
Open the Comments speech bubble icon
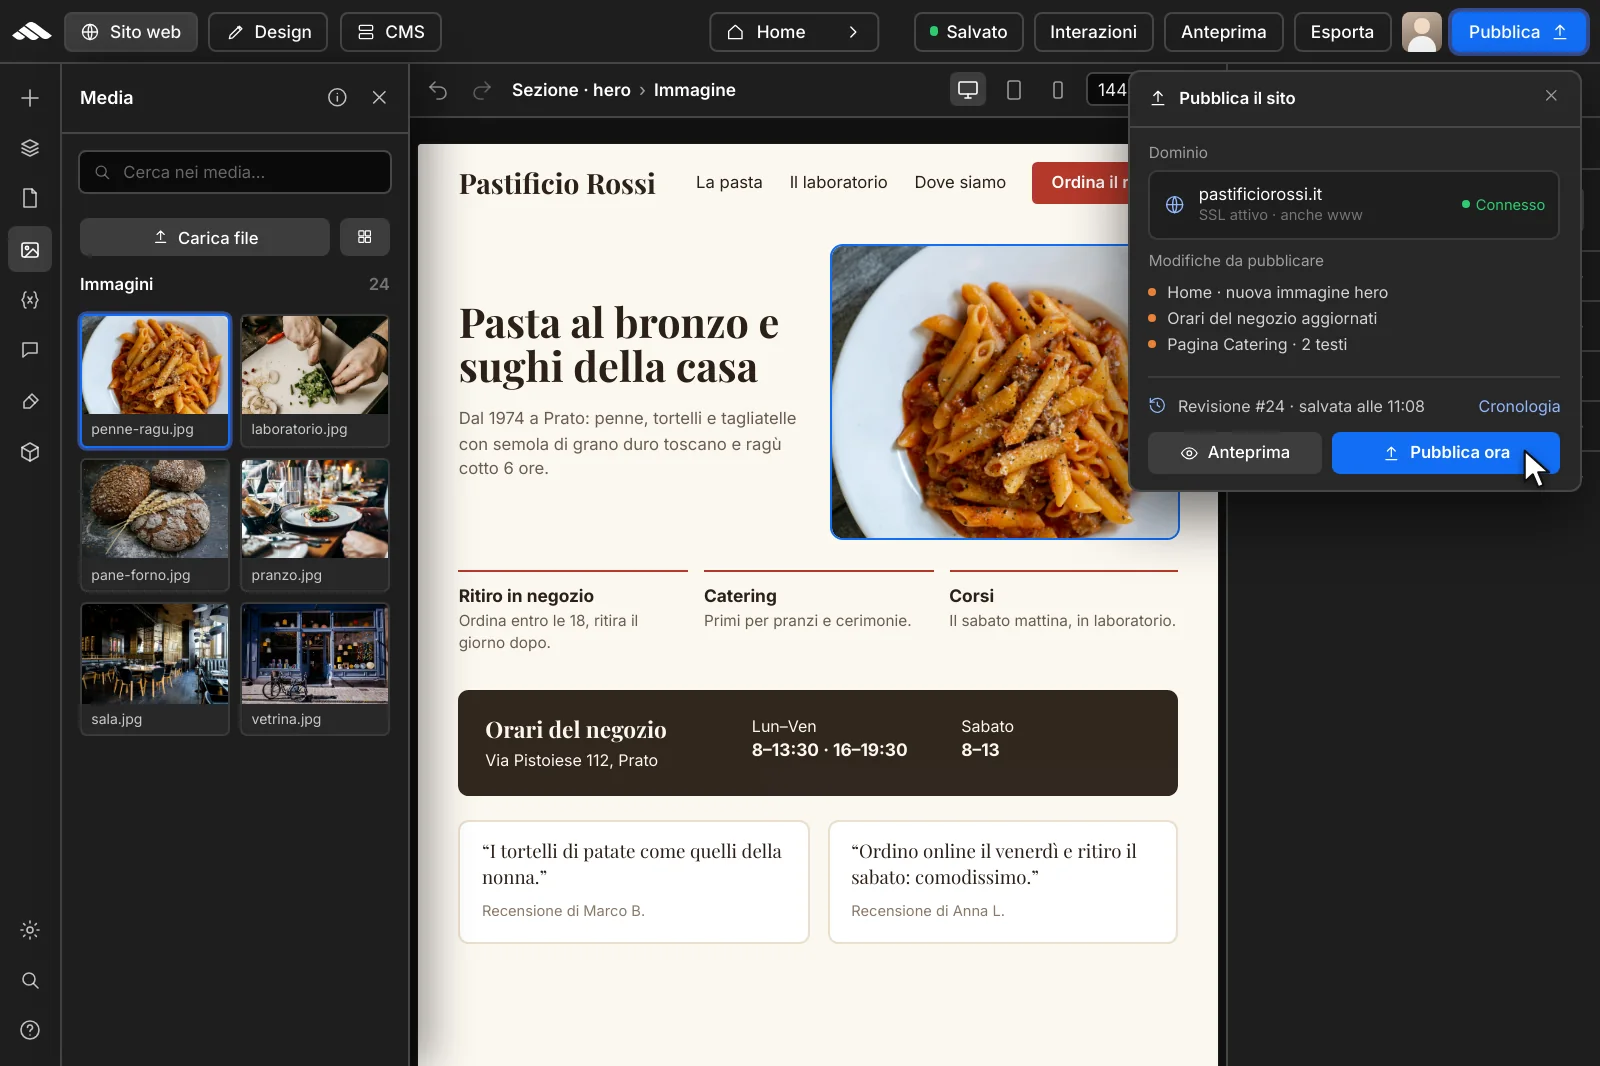(30, 350)
